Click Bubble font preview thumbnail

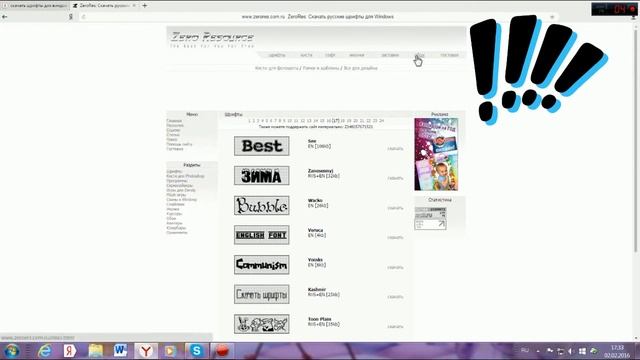[x=262, y=205]
